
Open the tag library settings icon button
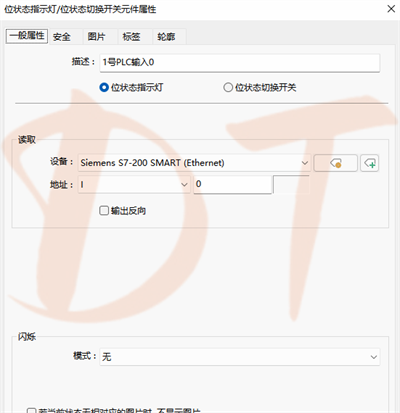pyautogui.click(x=336, y=163)
